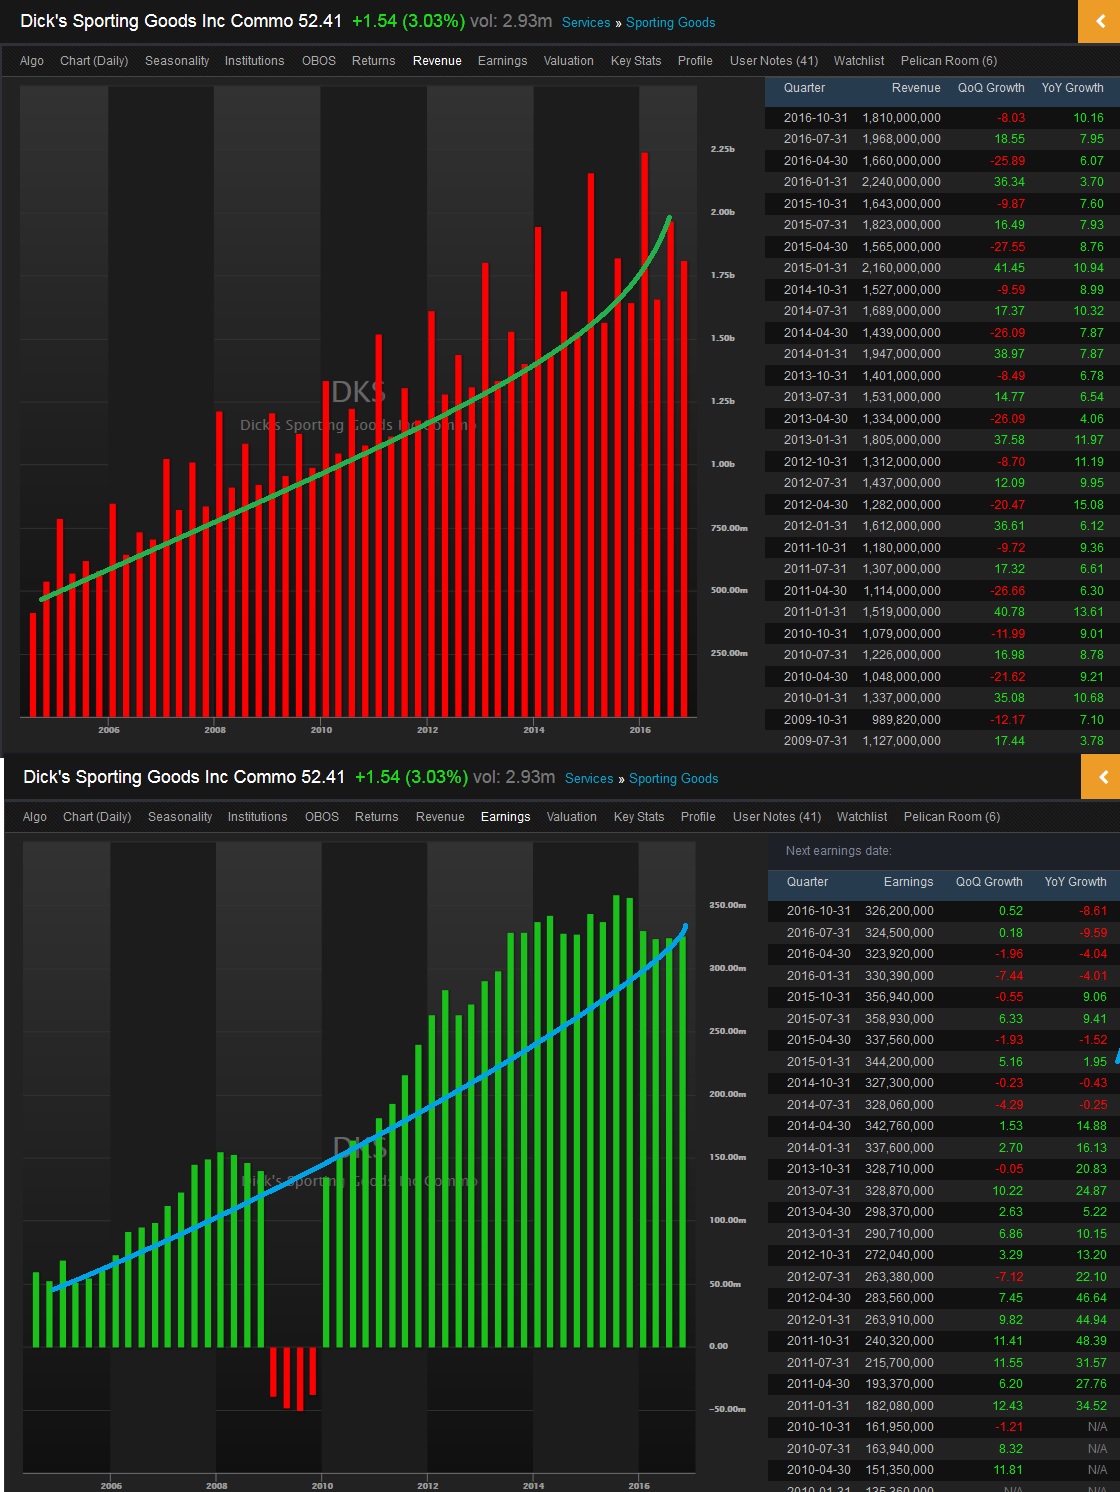Click the orange back chevron in the earnings view header

(1101, 777)
